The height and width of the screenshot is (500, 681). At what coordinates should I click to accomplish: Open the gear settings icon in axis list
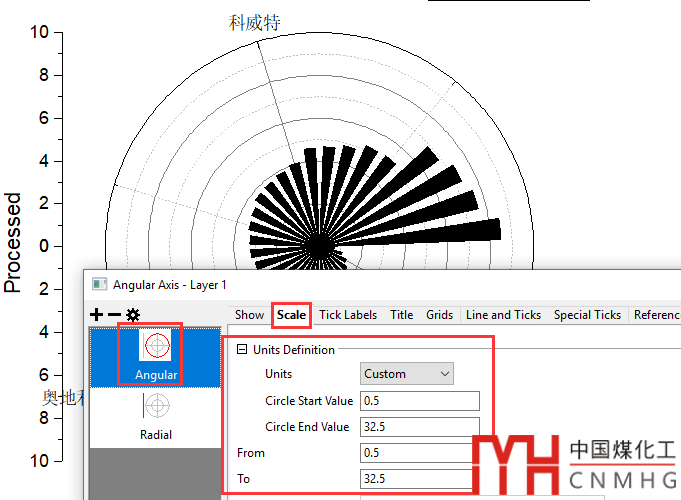(133, 315)
